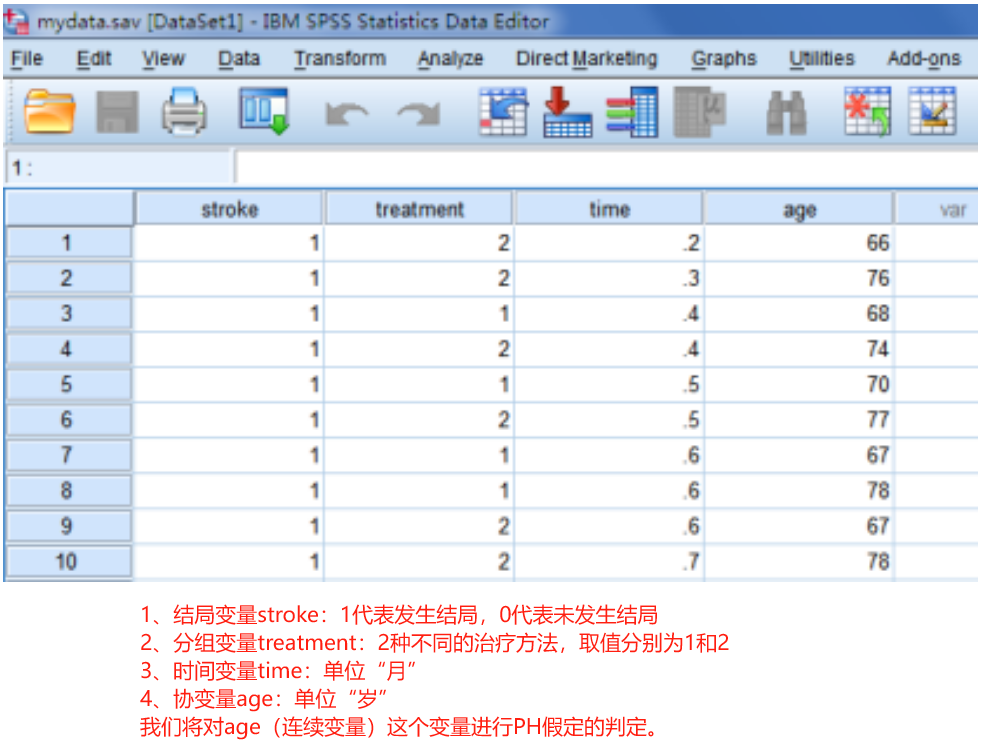The height and width of the screenshot is (754, 981).
Task: Open the Graphs menu
Action: 723,58
